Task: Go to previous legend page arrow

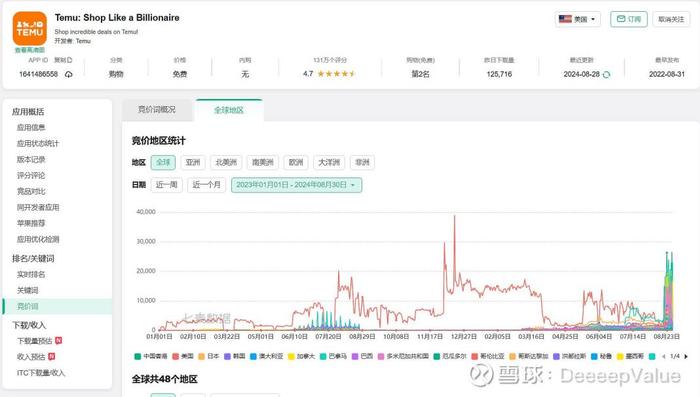Action: tap(664, 356)
